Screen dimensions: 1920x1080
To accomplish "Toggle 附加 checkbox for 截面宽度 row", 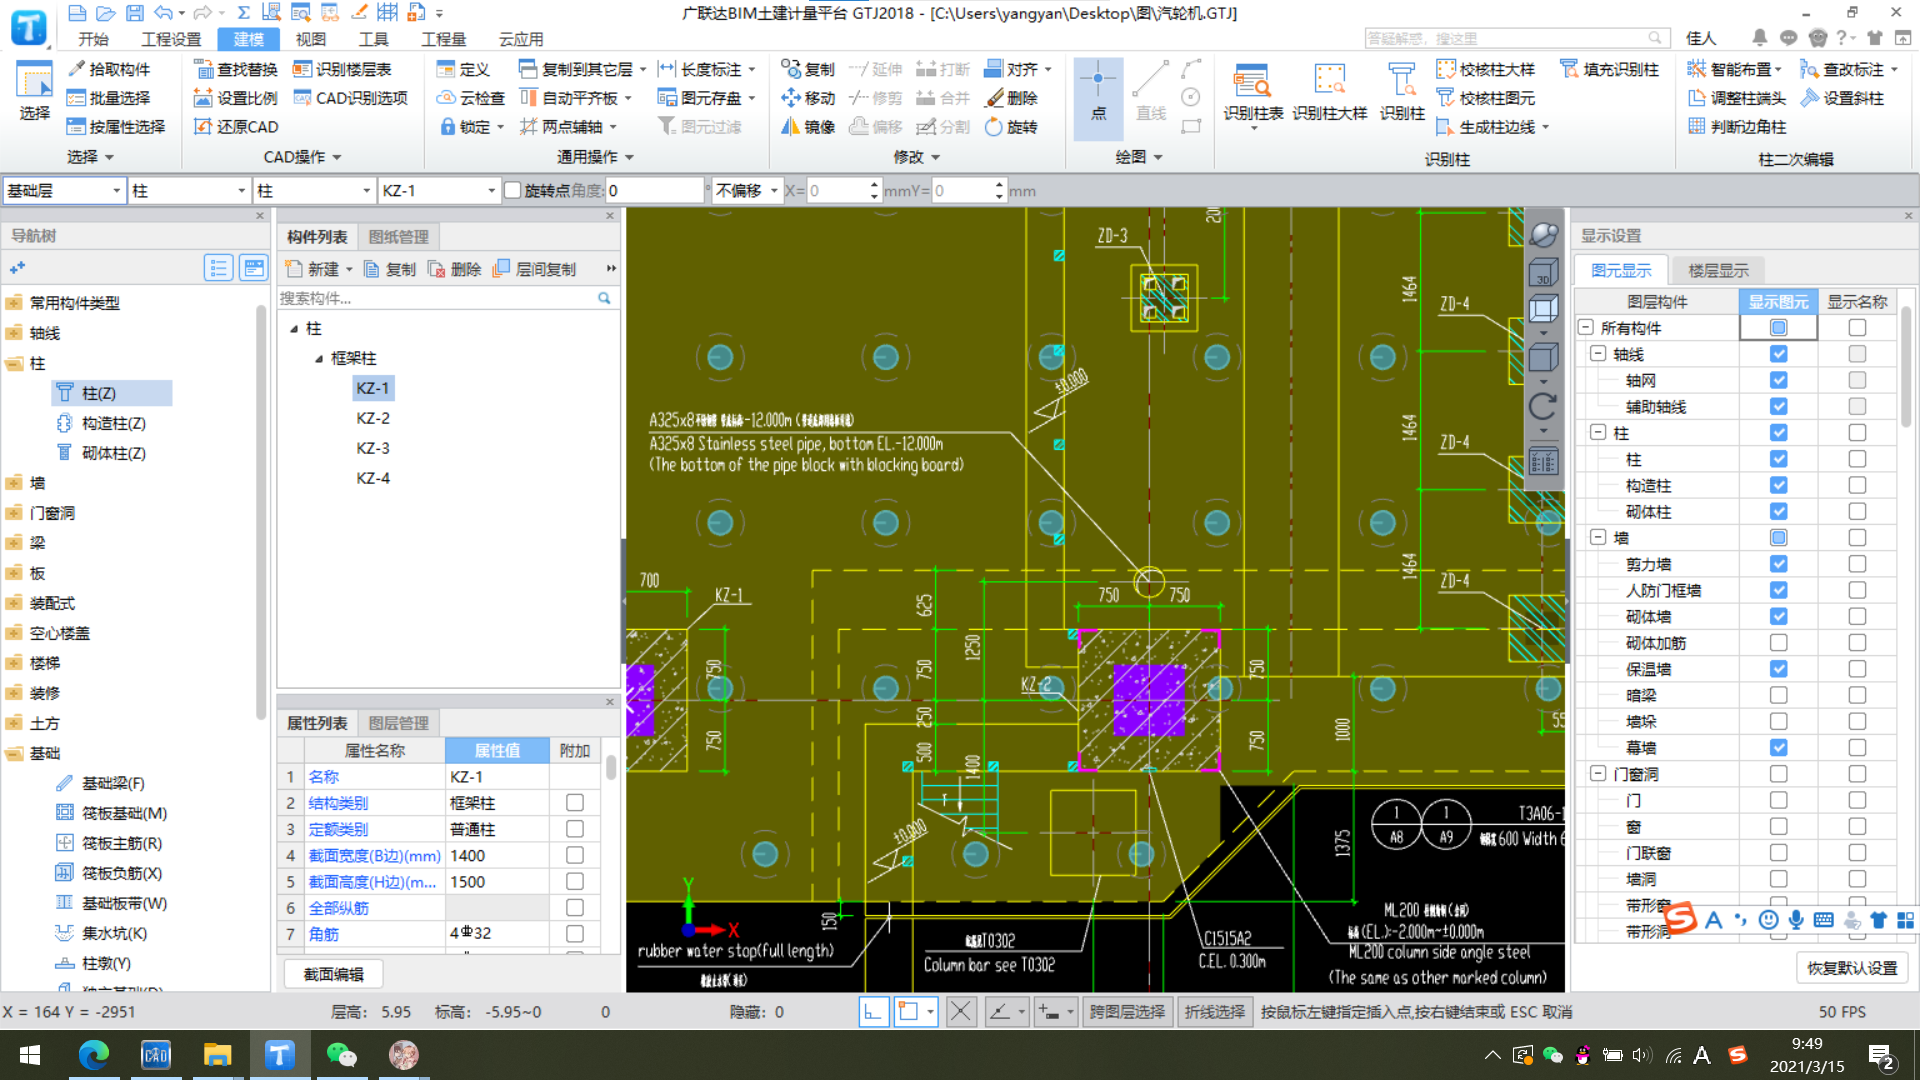I will tap(574, 855).
